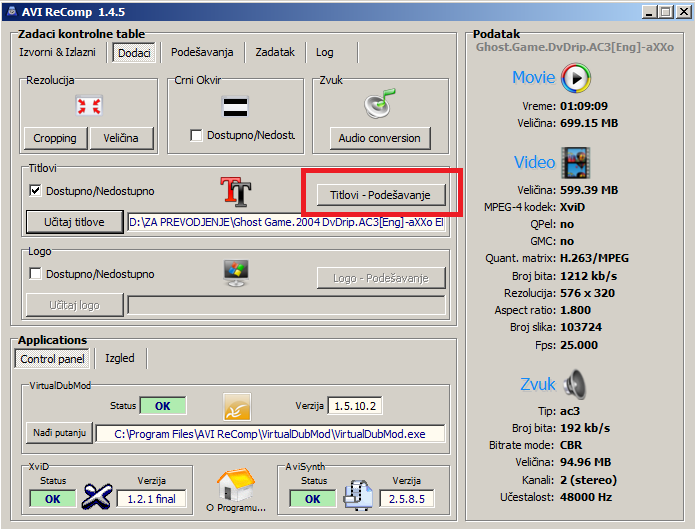Select the Control panel tab

pyautogui.click(x=52, y=359)
